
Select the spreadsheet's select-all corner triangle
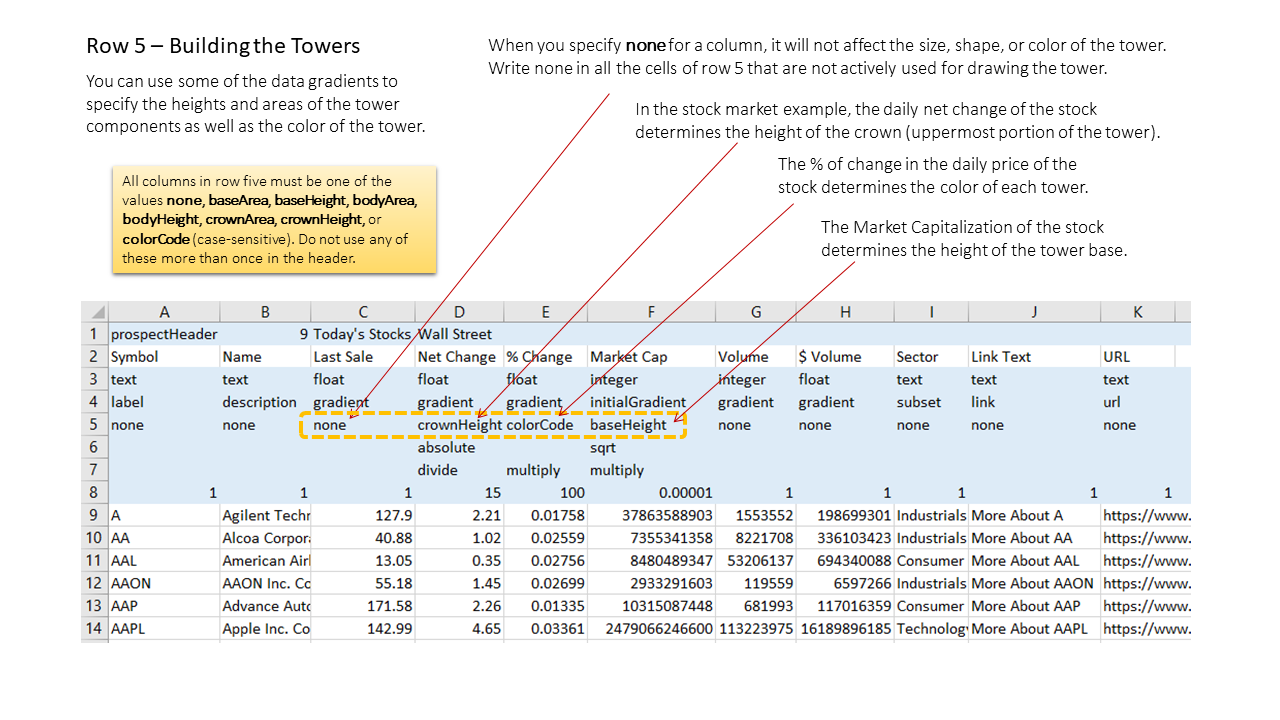95,312
